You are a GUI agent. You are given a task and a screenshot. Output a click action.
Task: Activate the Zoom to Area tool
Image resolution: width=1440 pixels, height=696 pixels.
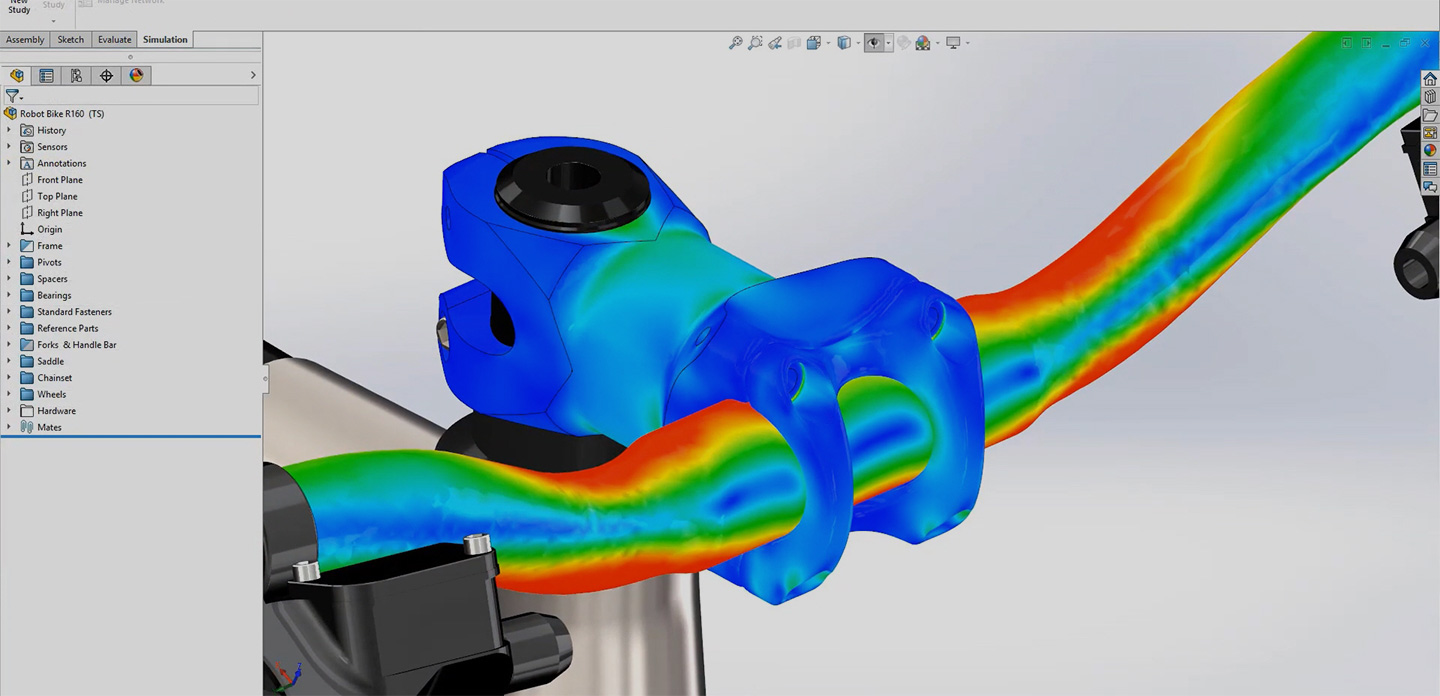pyautogui.click(x=756, y=43)
